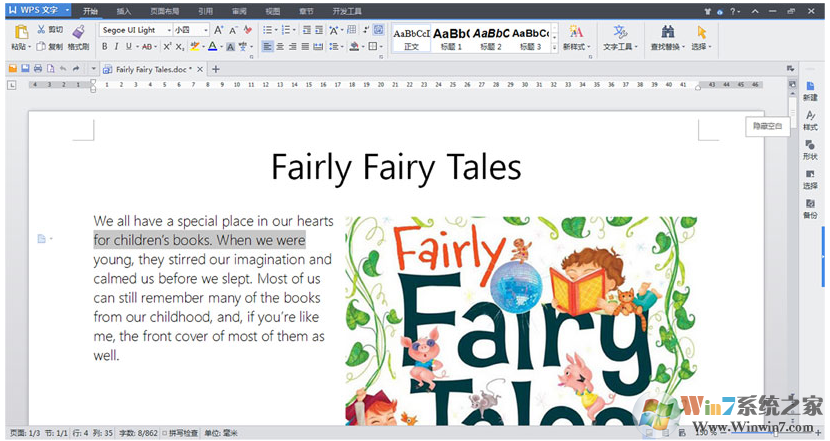Viewport: 830px width, 441px height.
Task: Click the new document tab plus button
Action: tap(215, 69)
